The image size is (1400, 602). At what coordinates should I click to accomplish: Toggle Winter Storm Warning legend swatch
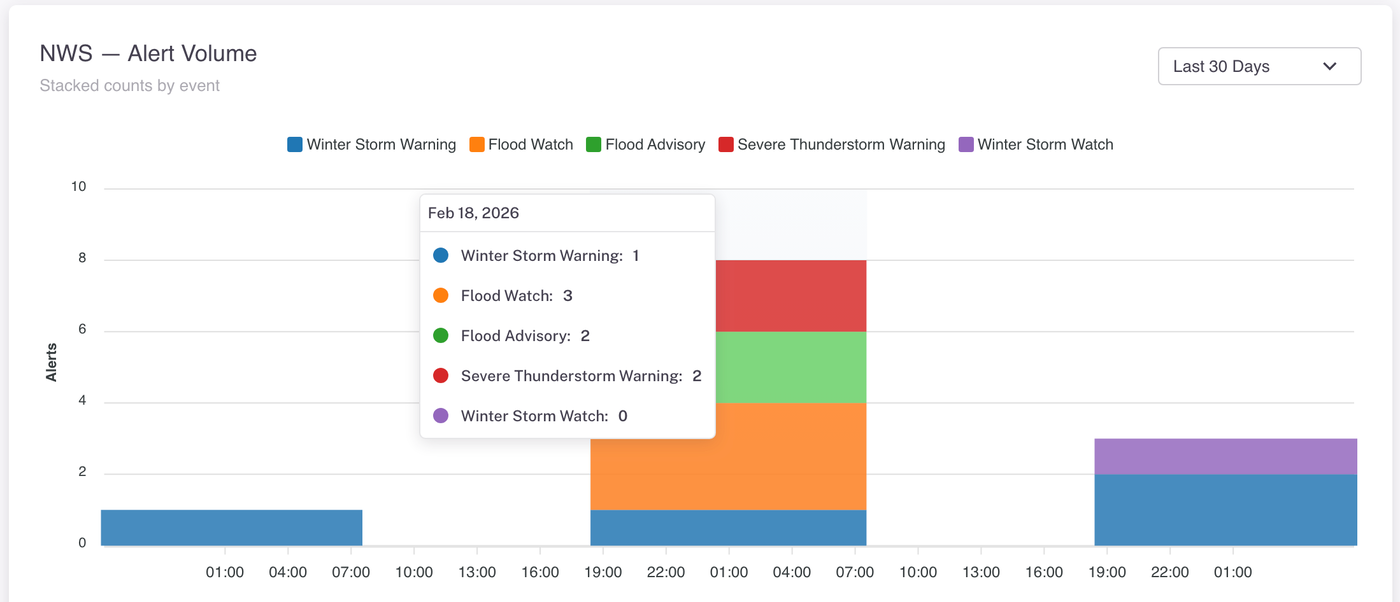pyautogui.click(x=295, y=145)
